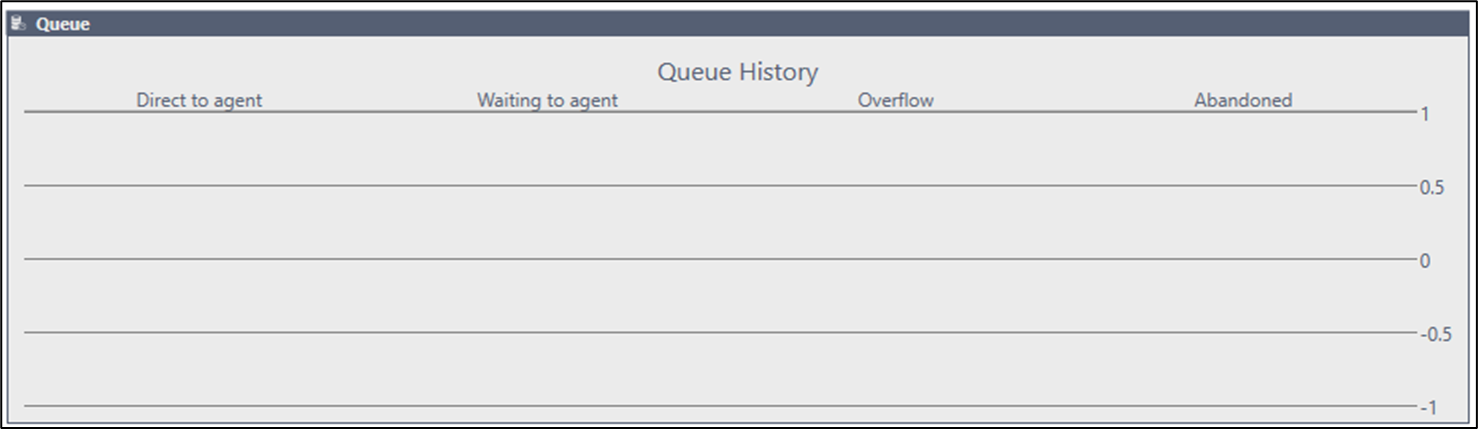Click the axis value 0 label
Screen dimensions: 1478x429
[1425, 261]
